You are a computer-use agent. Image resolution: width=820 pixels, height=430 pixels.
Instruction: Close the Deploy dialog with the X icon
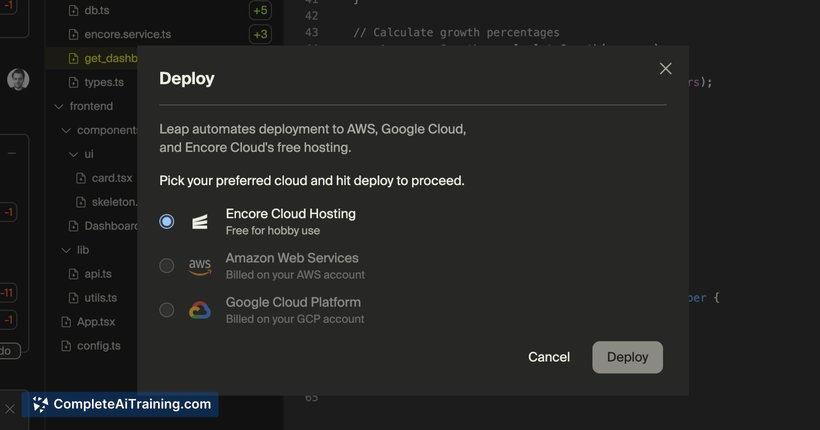point(665,69)
